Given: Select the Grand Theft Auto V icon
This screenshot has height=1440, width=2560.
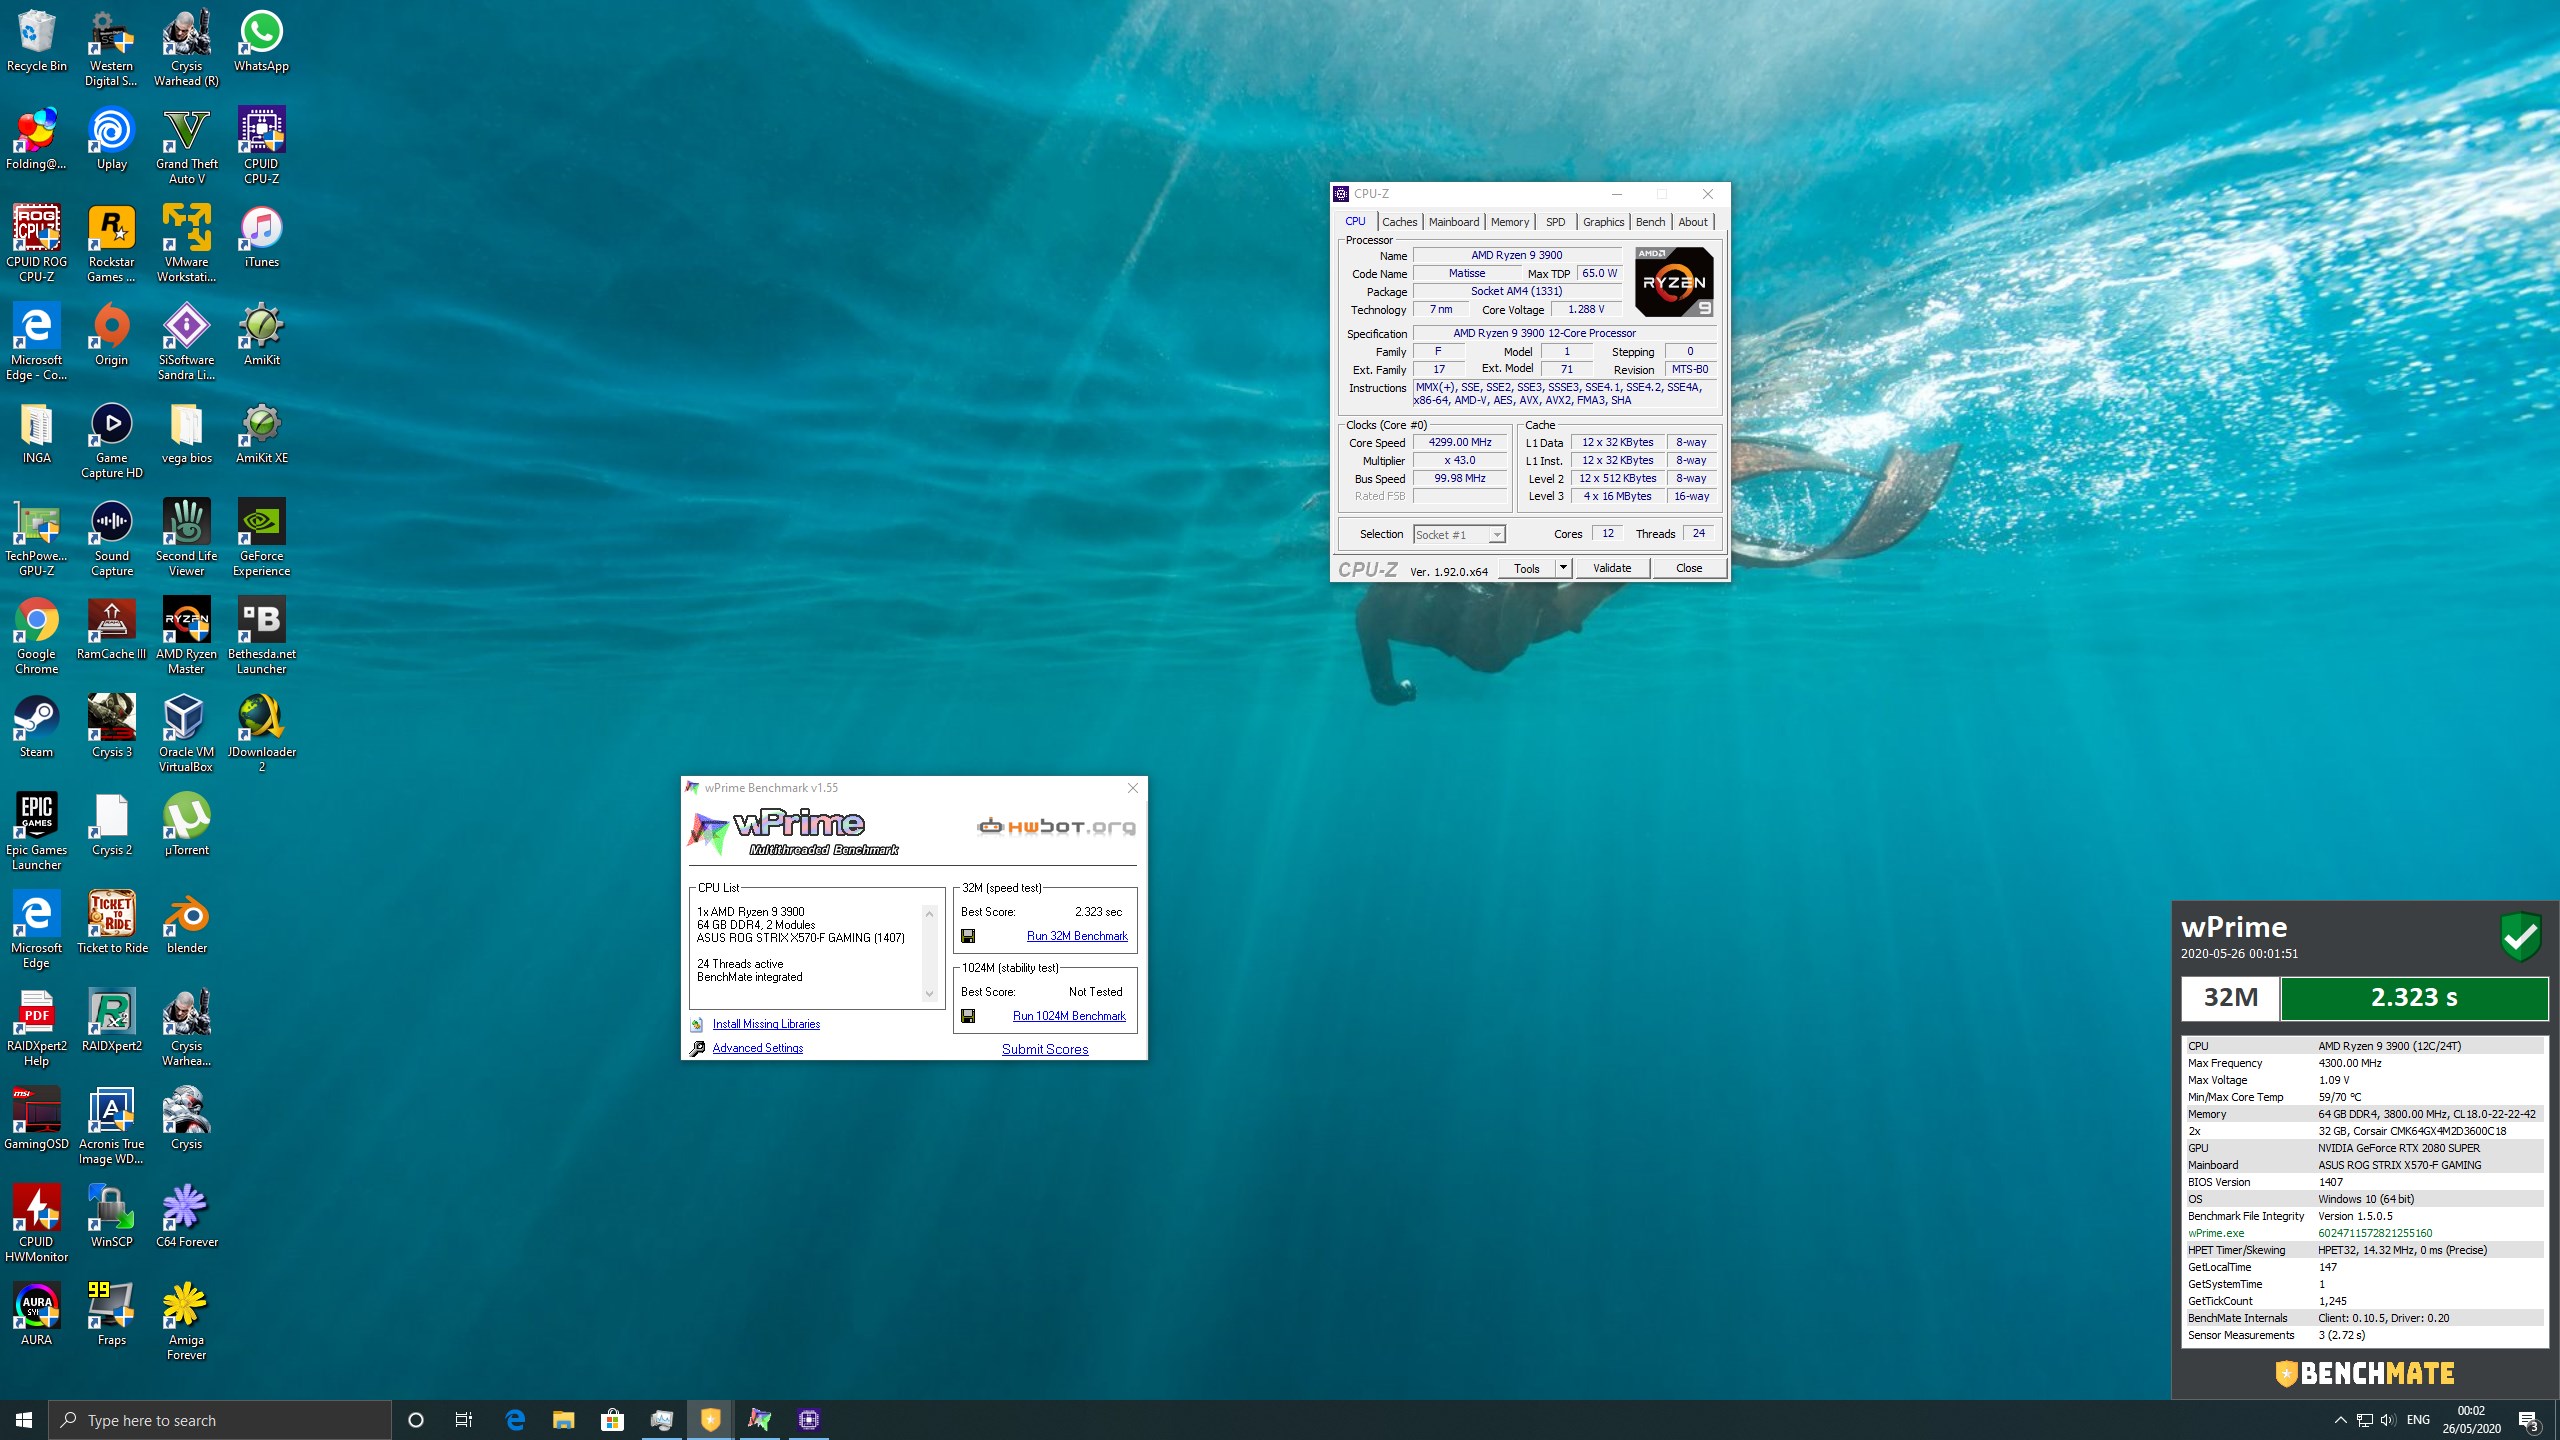Looking at the screenshot, I should 186,147.
